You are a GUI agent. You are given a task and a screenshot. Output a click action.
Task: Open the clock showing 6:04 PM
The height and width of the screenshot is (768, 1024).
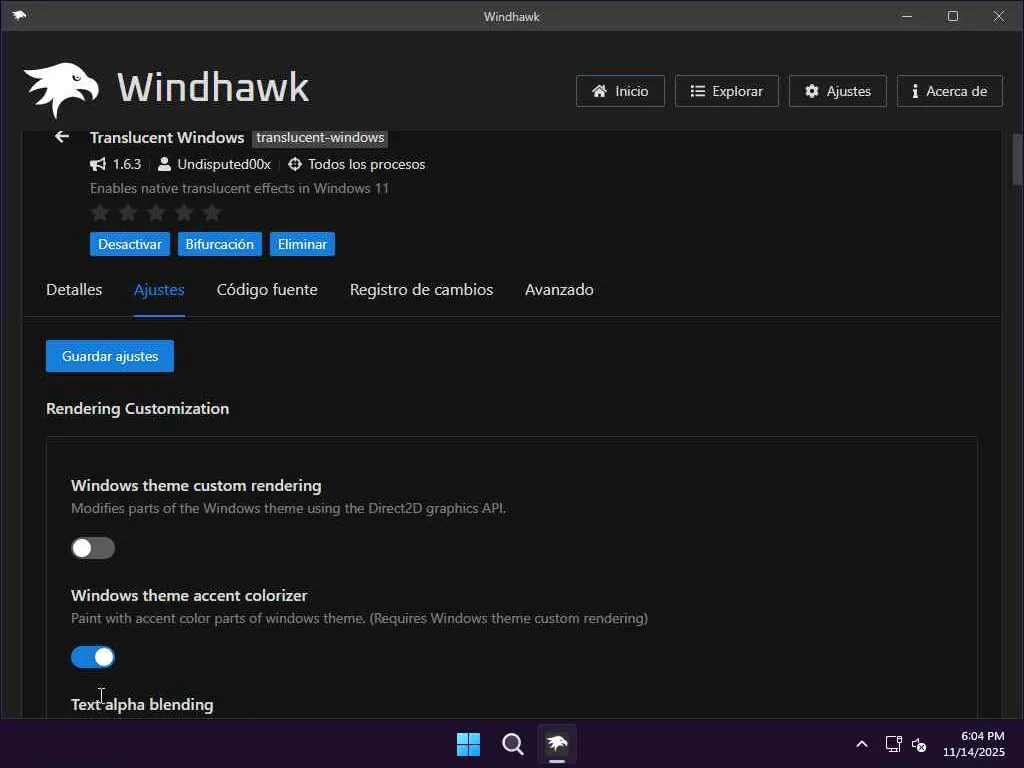click(973, 744)
